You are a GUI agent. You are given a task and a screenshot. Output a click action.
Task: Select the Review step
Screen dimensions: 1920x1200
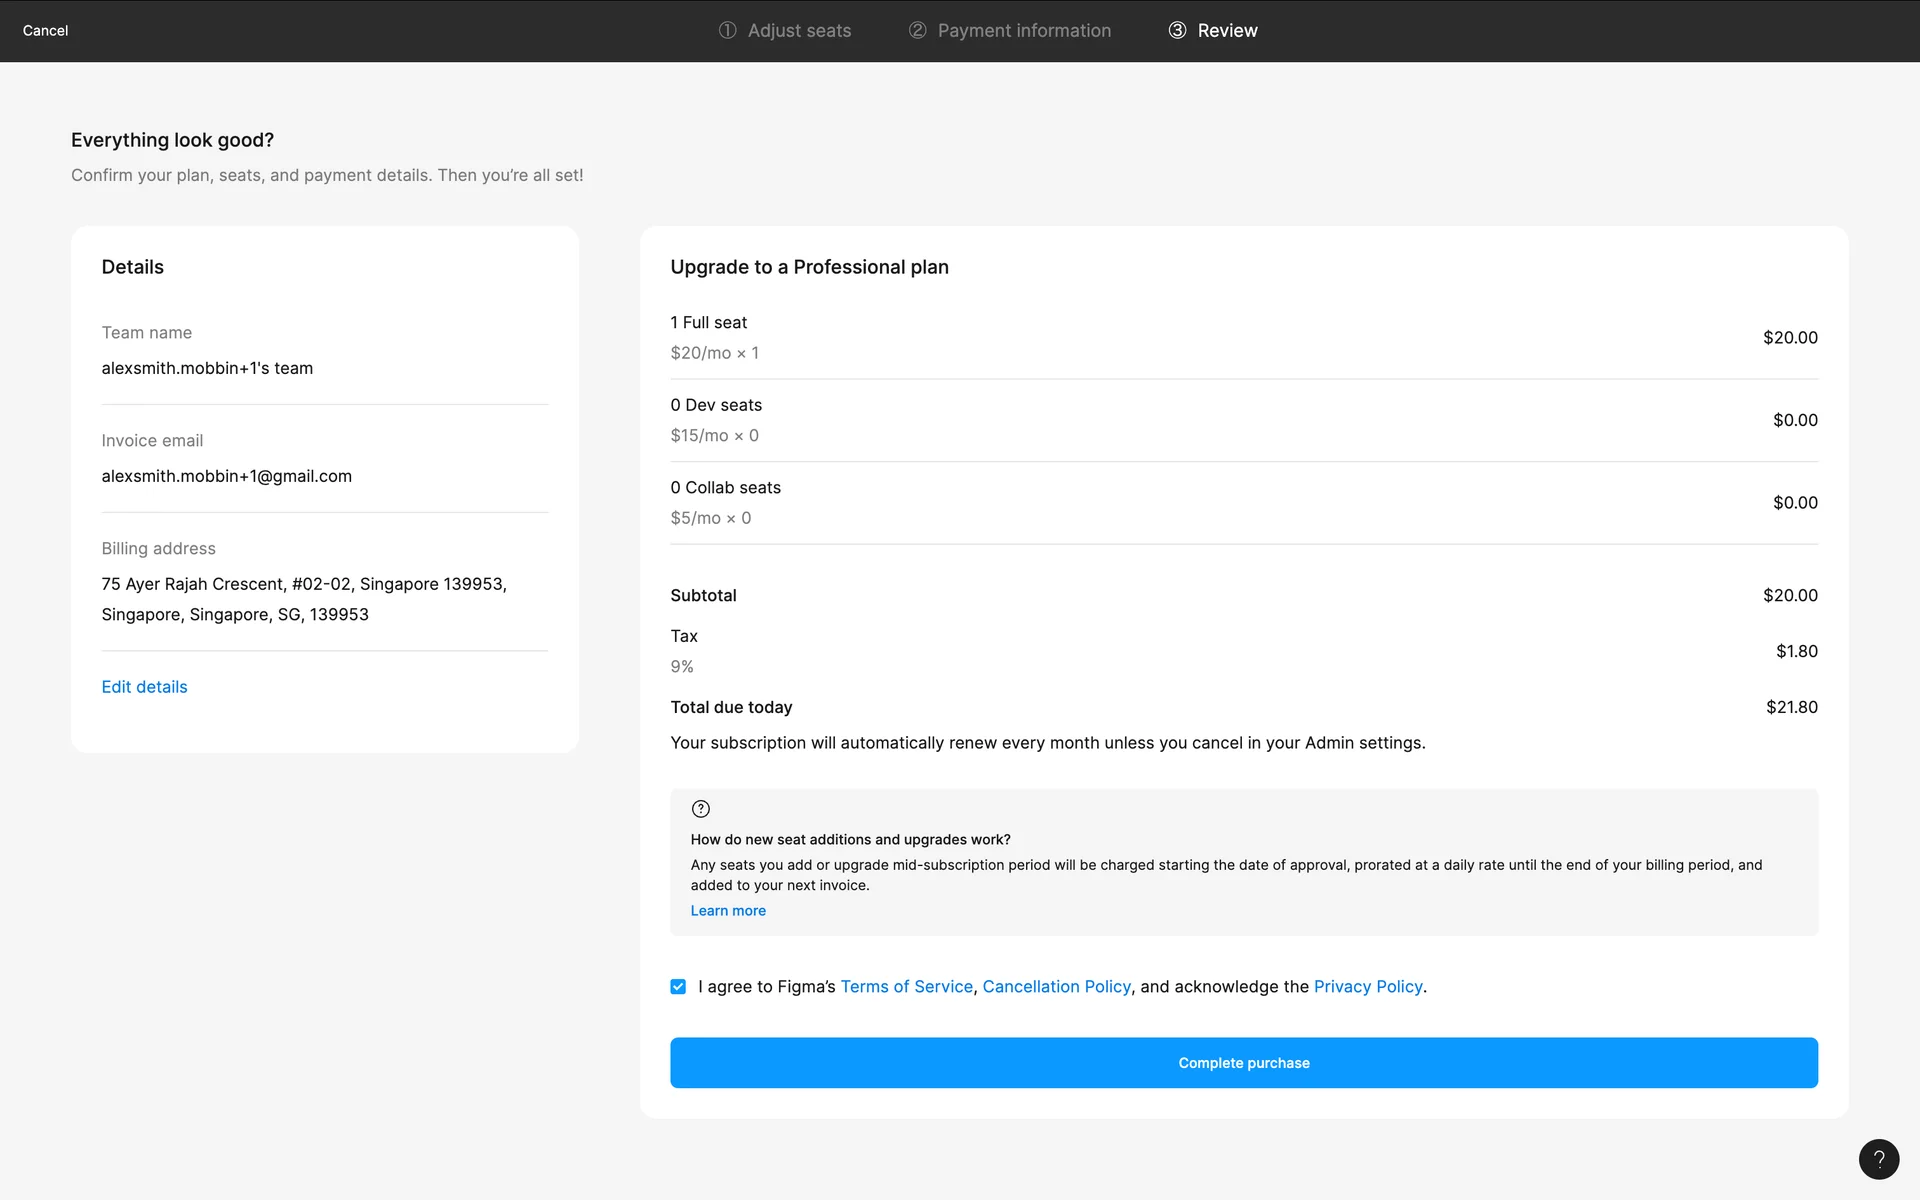point(1227,31)
